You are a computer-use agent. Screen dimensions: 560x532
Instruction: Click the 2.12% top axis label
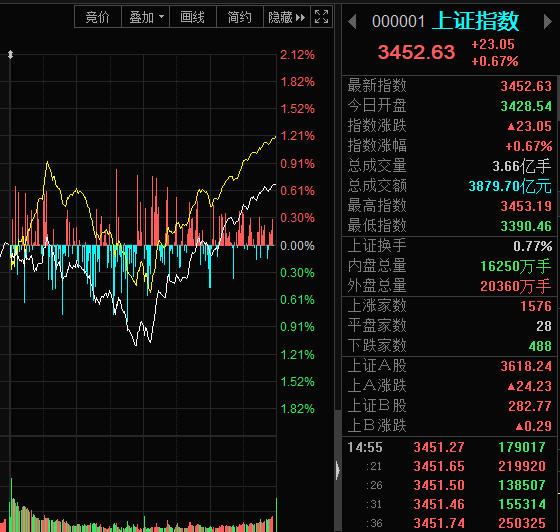coord(297,55)
